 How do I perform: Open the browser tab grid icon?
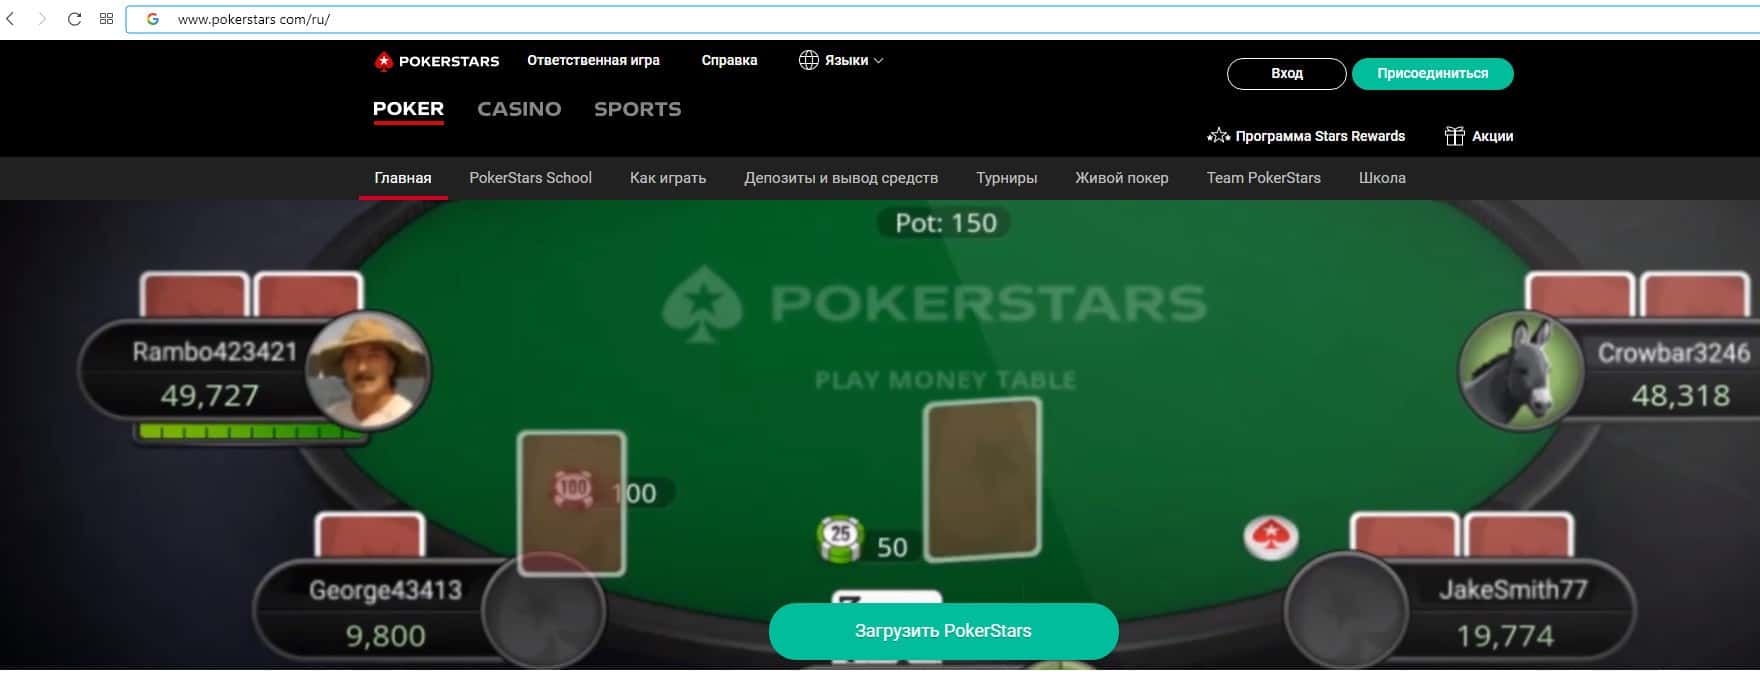coord(106,19)
